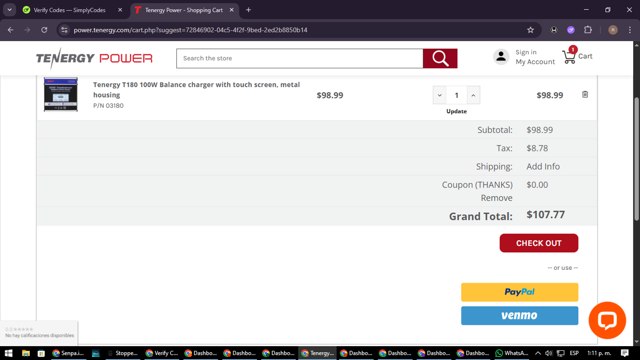Click the CHECK OUT button
Viewport: 640px width, 360px height.
tap(539, 243)
